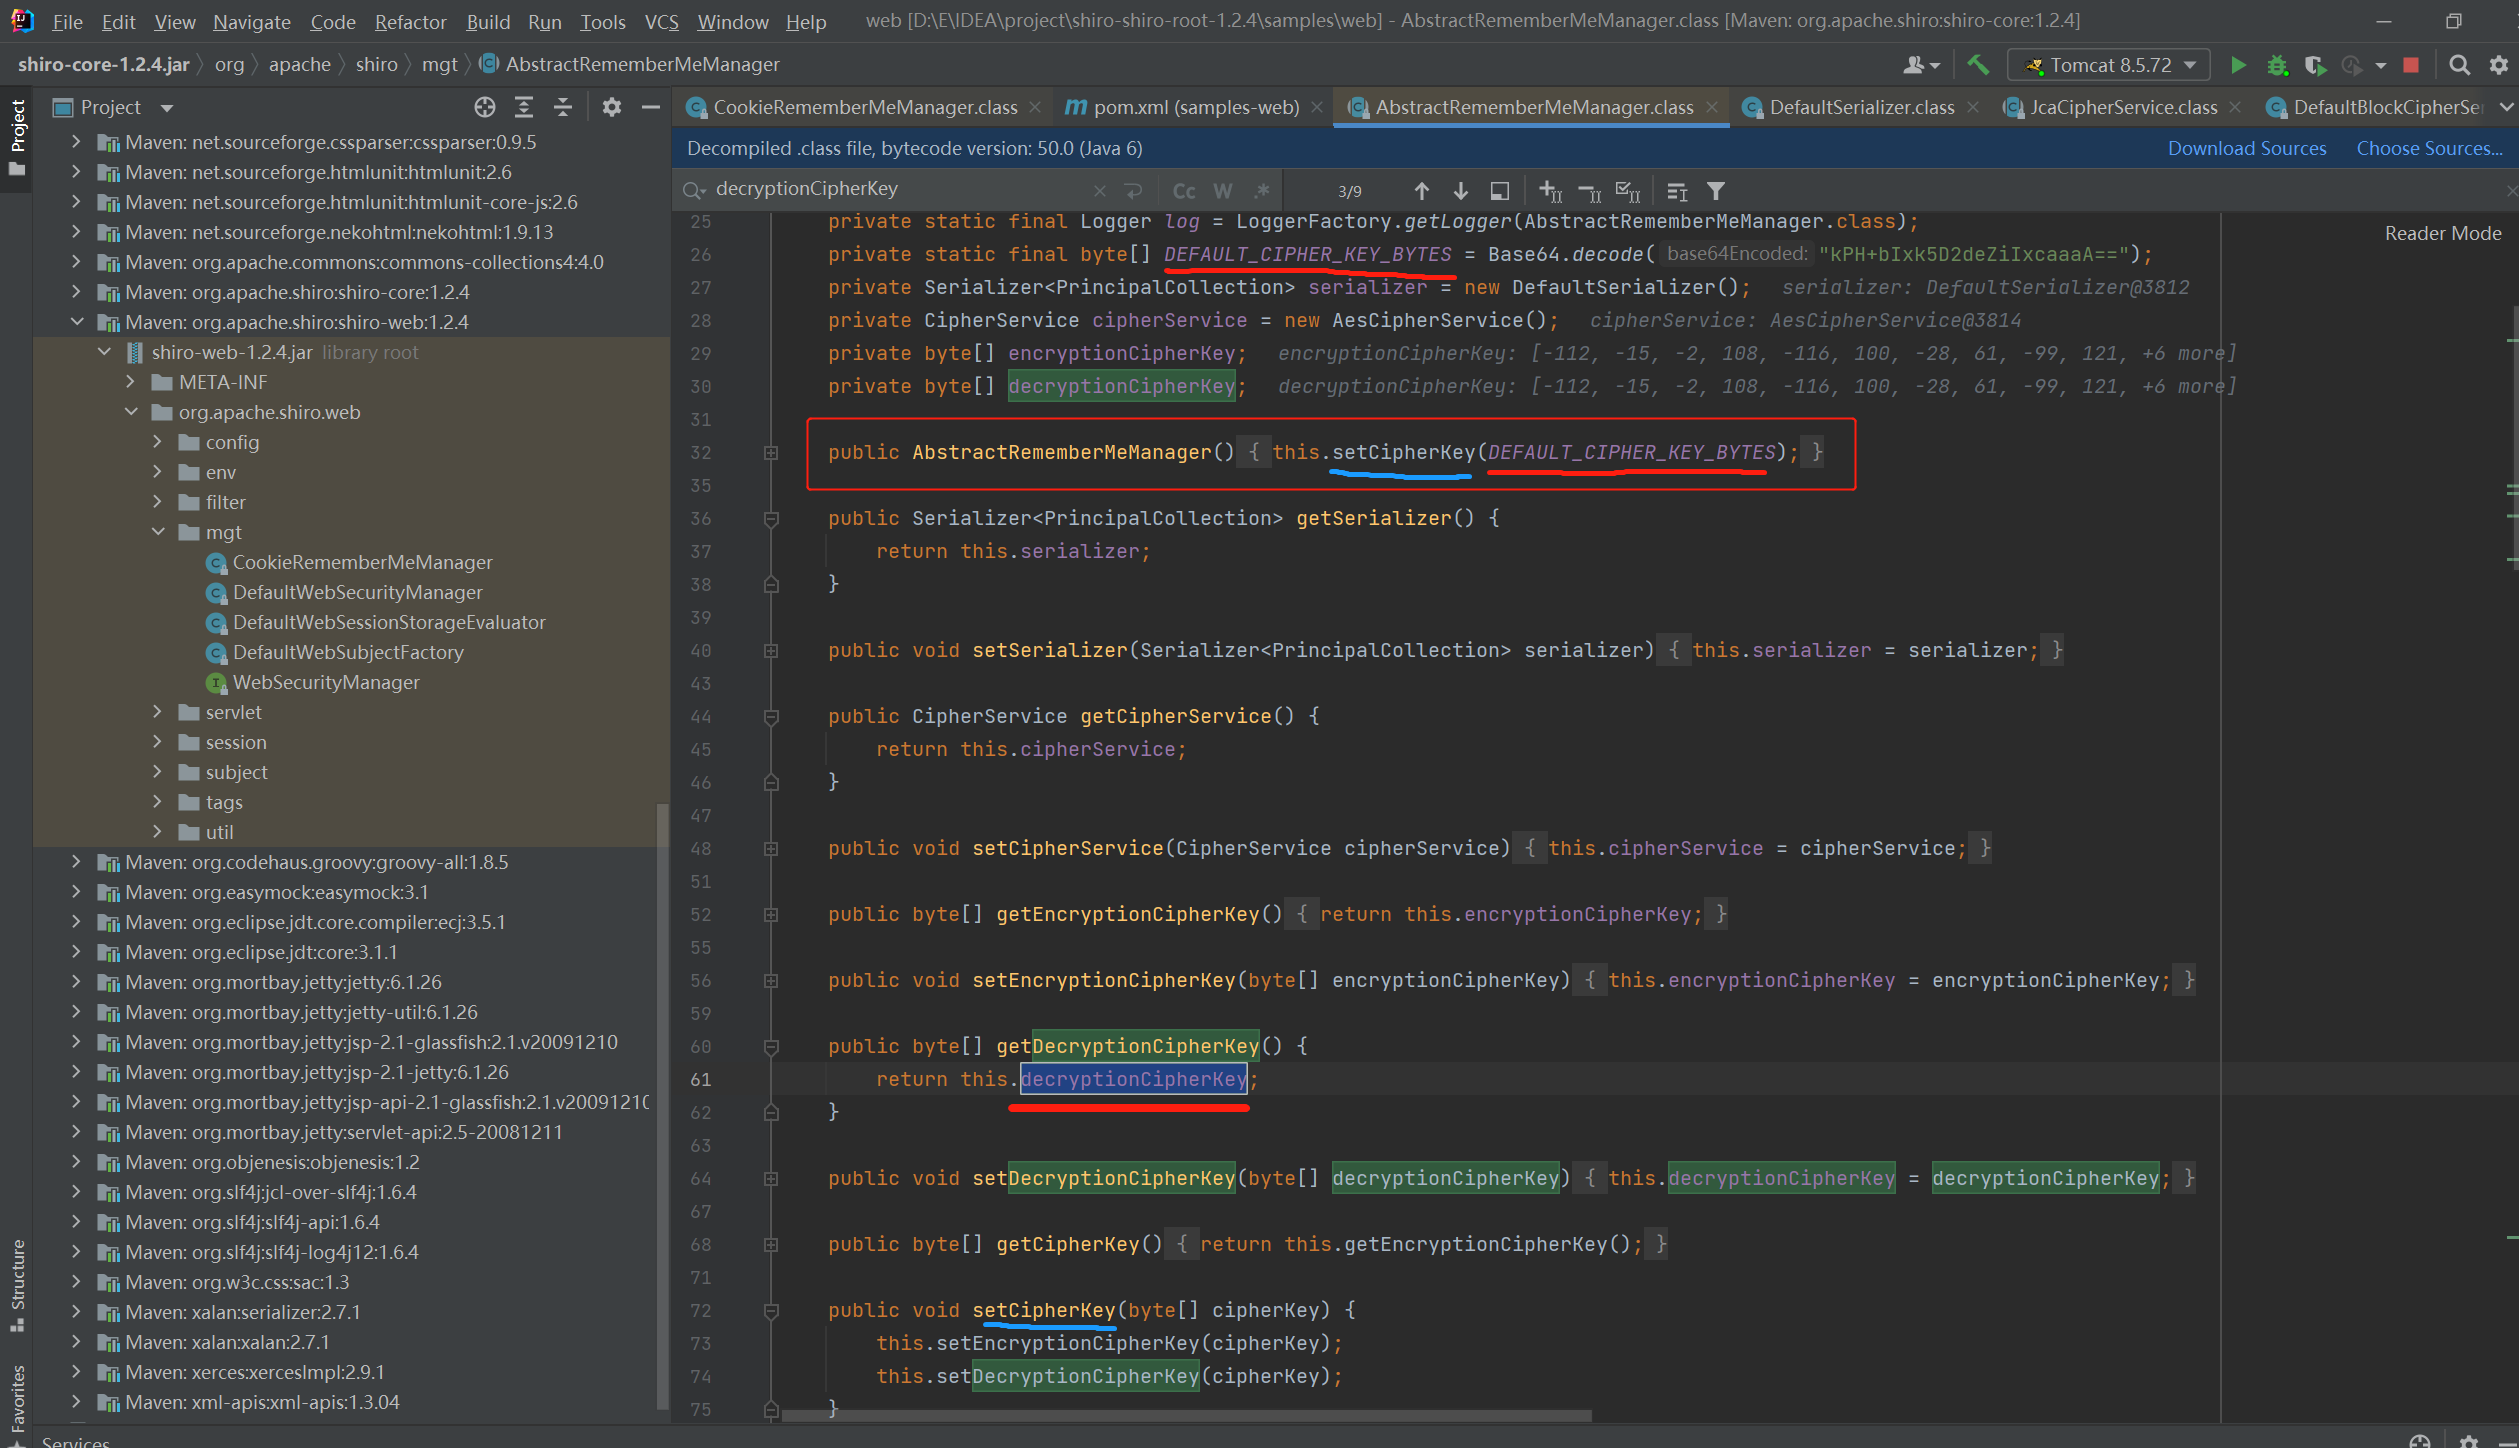Run with Coverage shield icon

click(x=2314, y=65)
